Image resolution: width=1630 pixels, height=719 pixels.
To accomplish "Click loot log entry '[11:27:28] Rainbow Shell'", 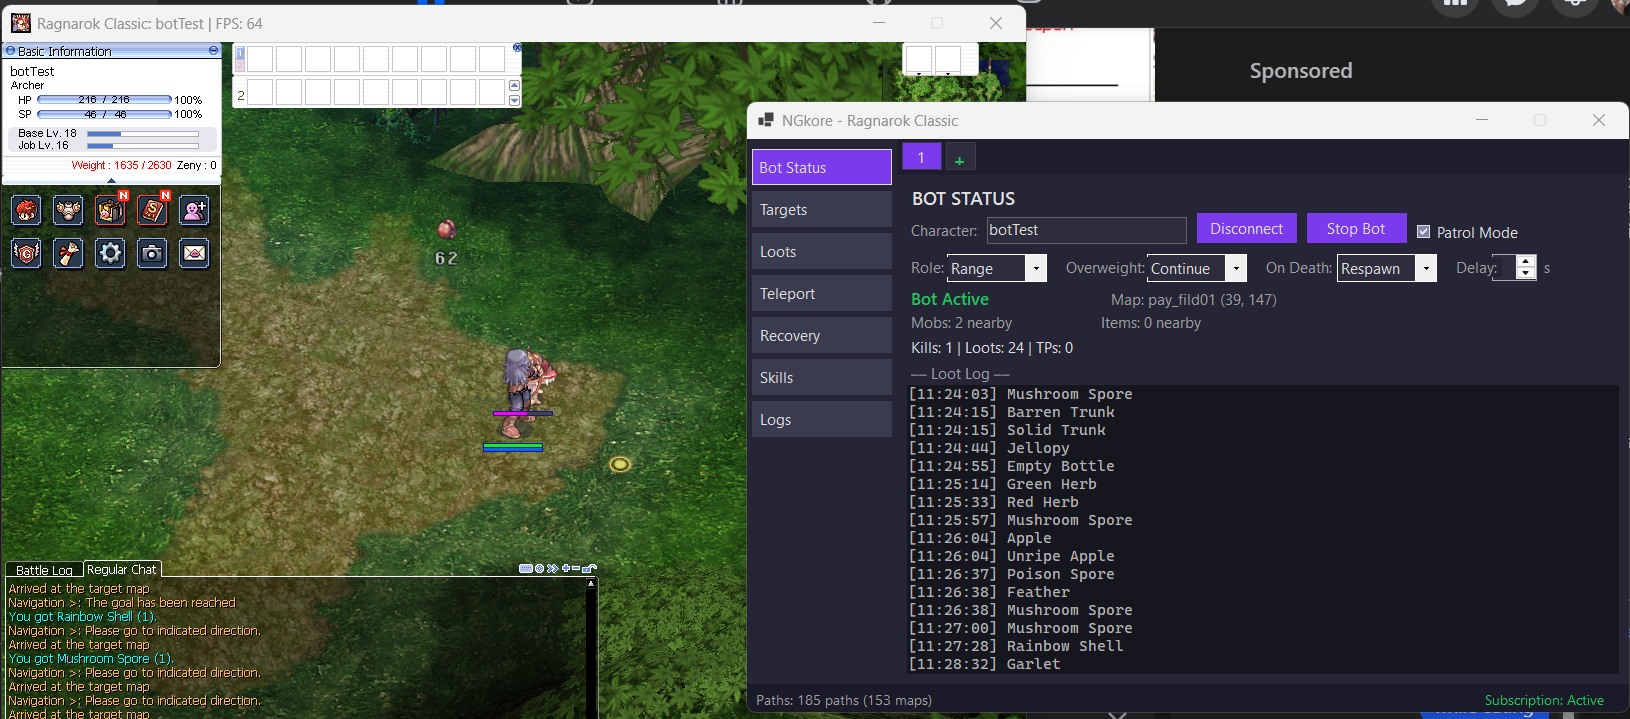I will pos(1017,646).
